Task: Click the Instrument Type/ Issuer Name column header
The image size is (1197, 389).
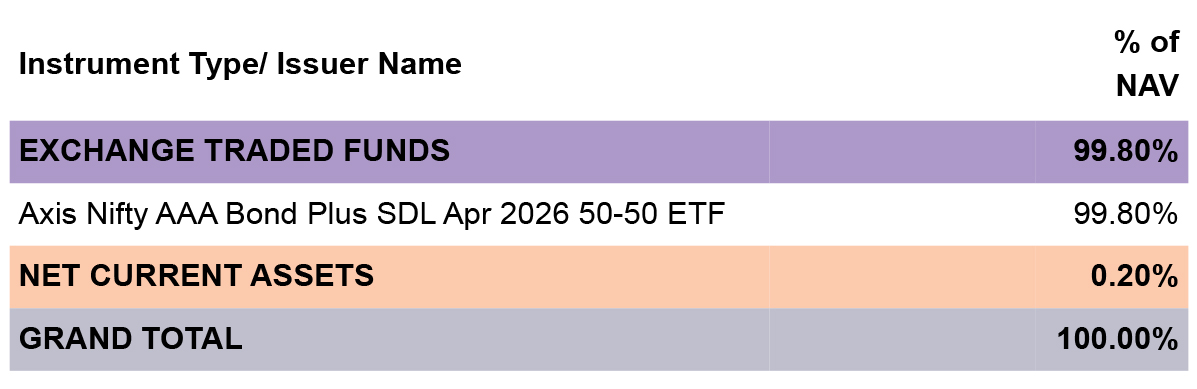Action: [x=240, y=65]
